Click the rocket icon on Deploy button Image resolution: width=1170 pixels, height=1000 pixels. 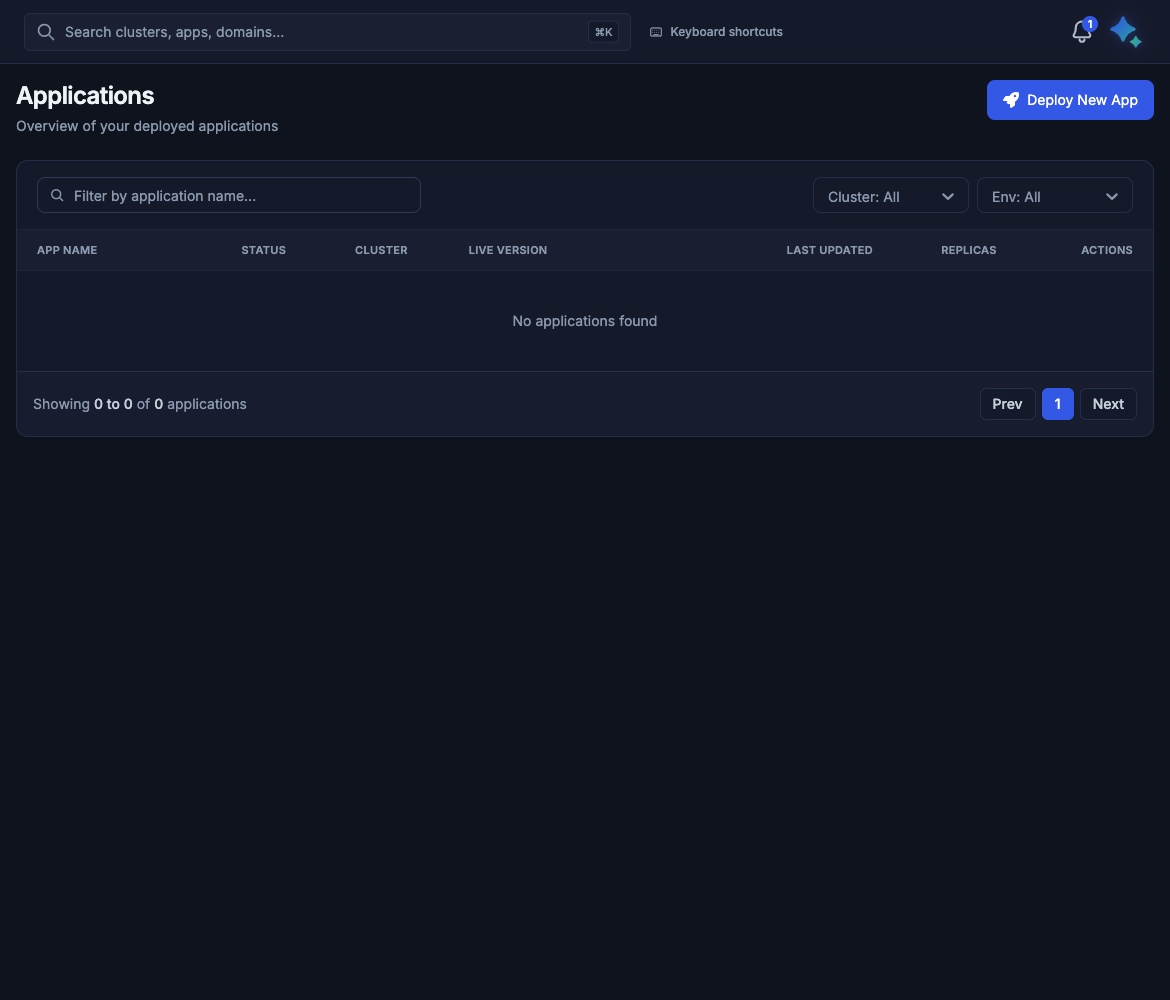(x=1010, y=100)
